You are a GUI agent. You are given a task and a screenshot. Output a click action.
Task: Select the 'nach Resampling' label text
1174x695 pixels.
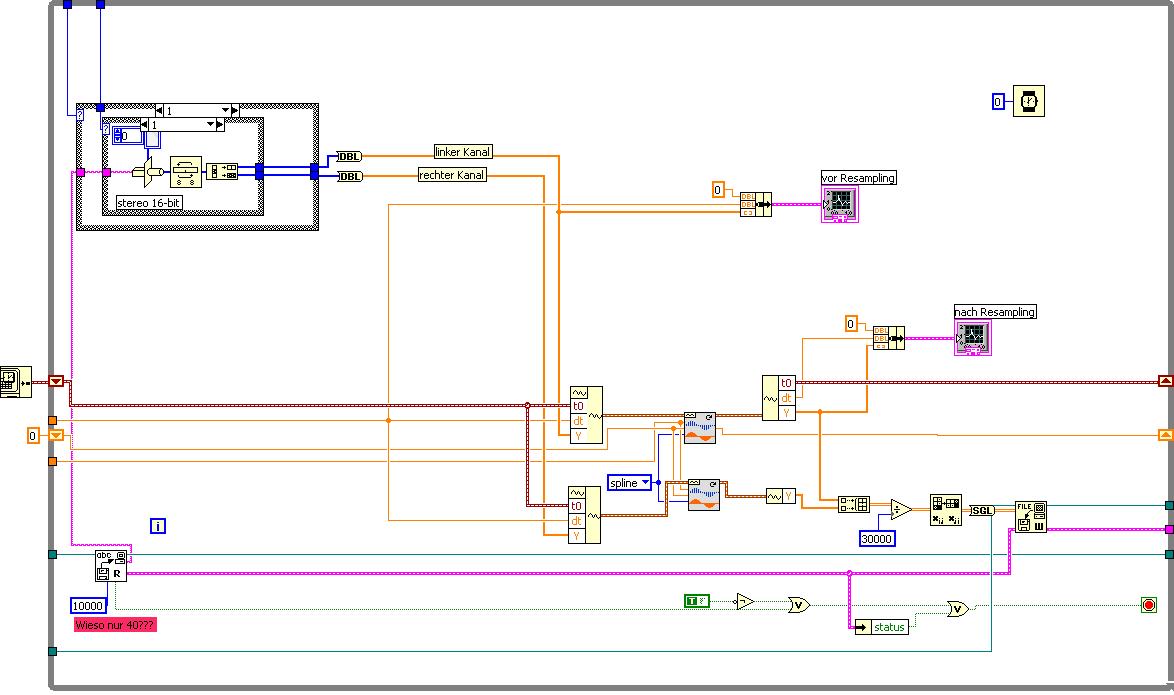995,312
